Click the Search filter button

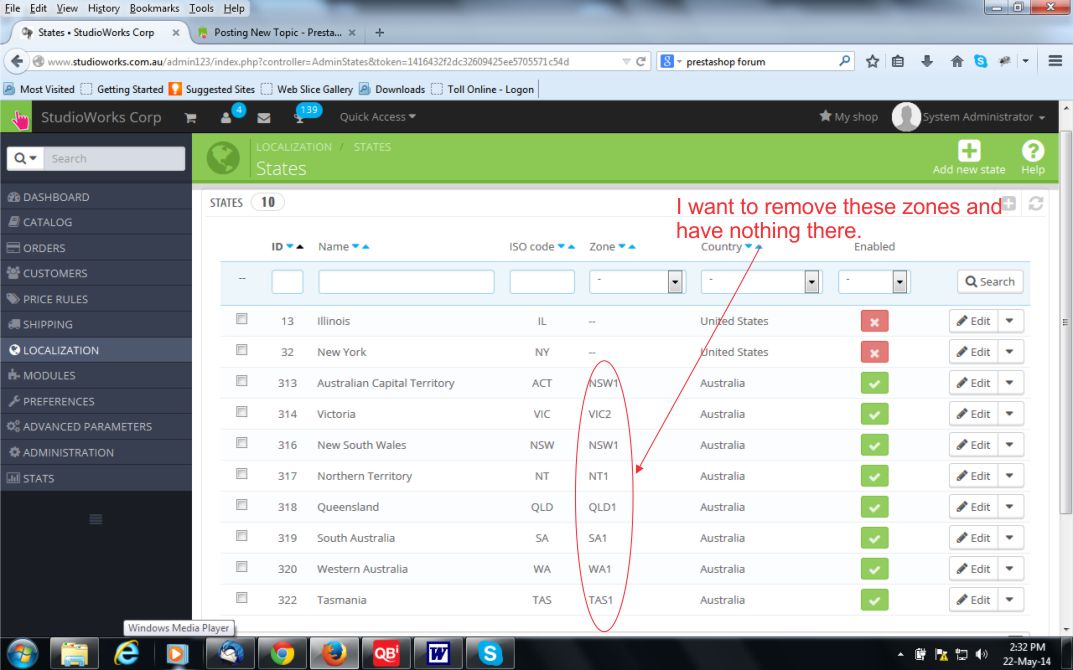[990, 281]
